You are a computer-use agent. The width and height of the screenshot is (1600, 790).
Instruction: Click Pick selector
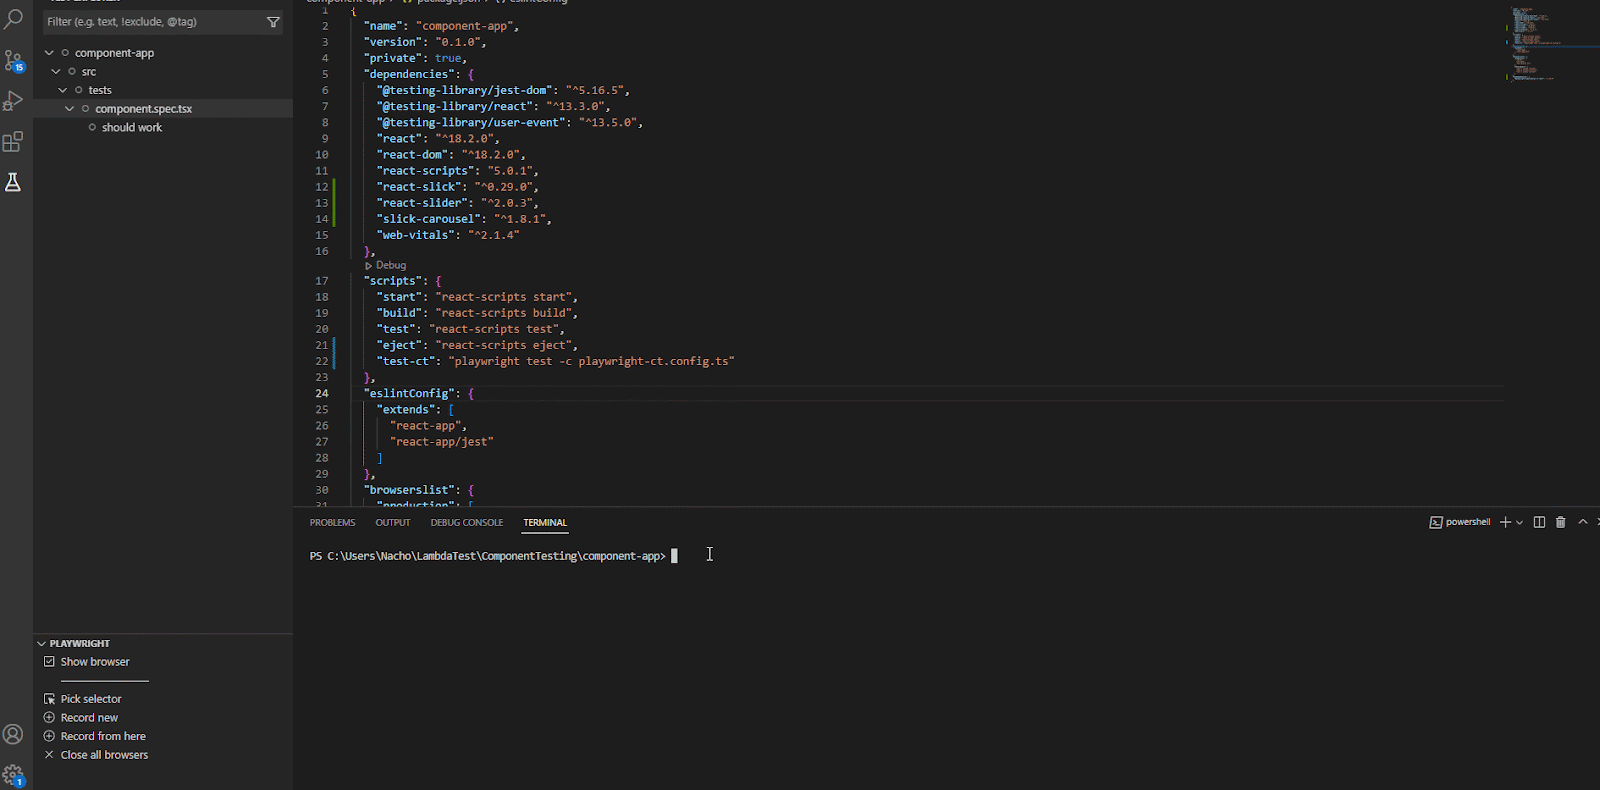90,699
